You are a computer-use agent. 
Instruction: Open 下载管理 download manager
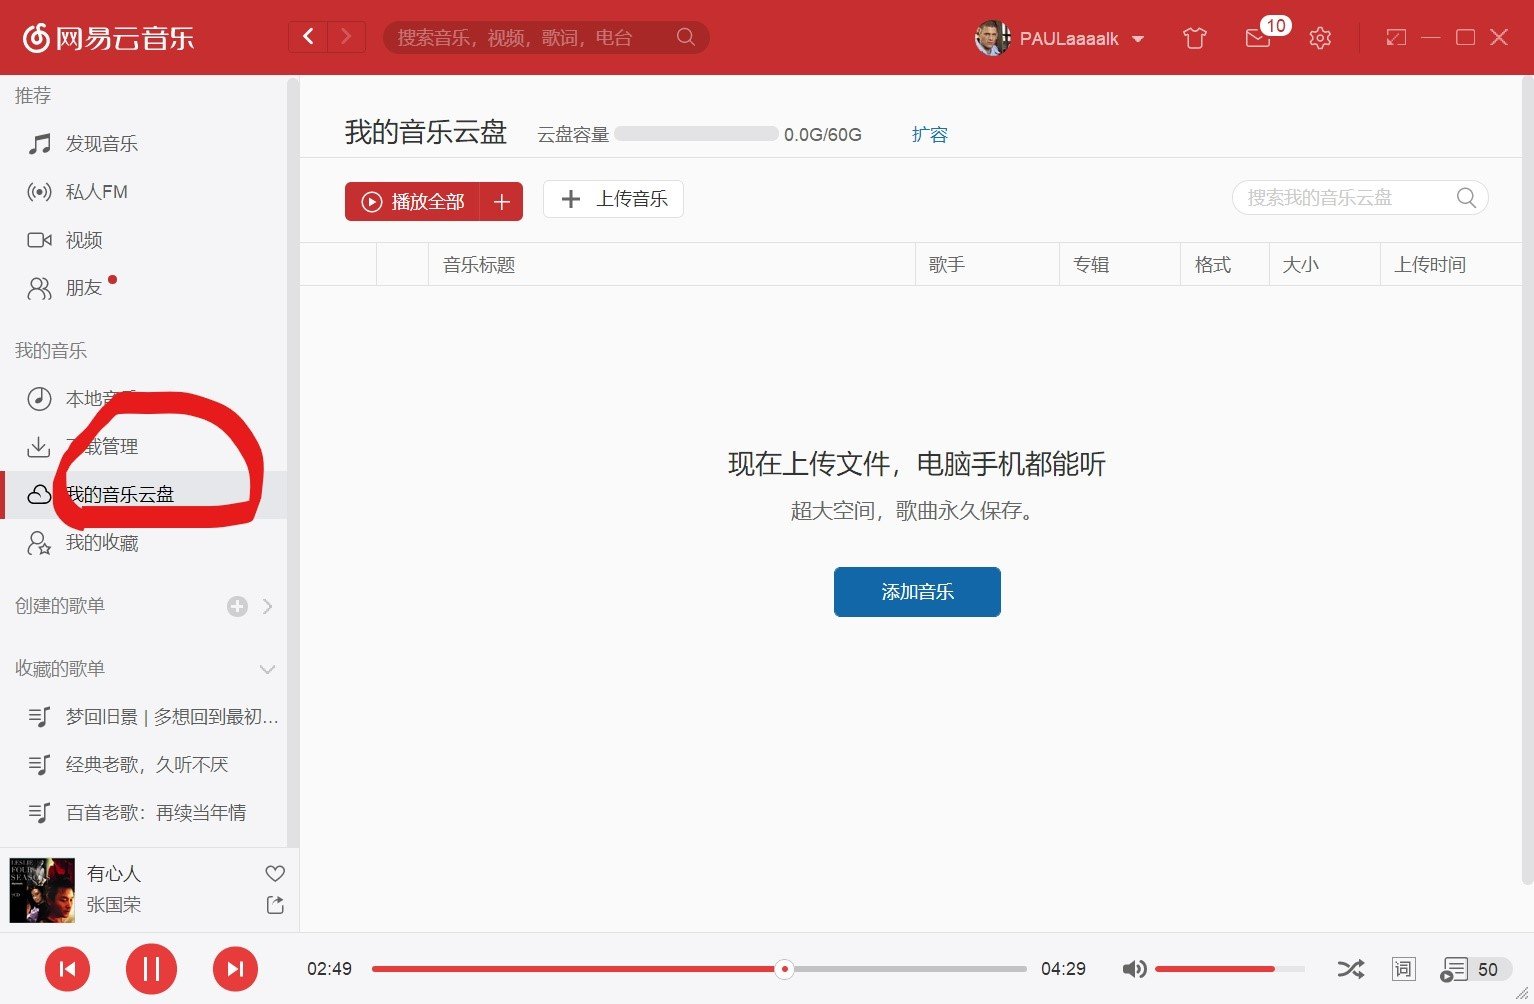105,446
